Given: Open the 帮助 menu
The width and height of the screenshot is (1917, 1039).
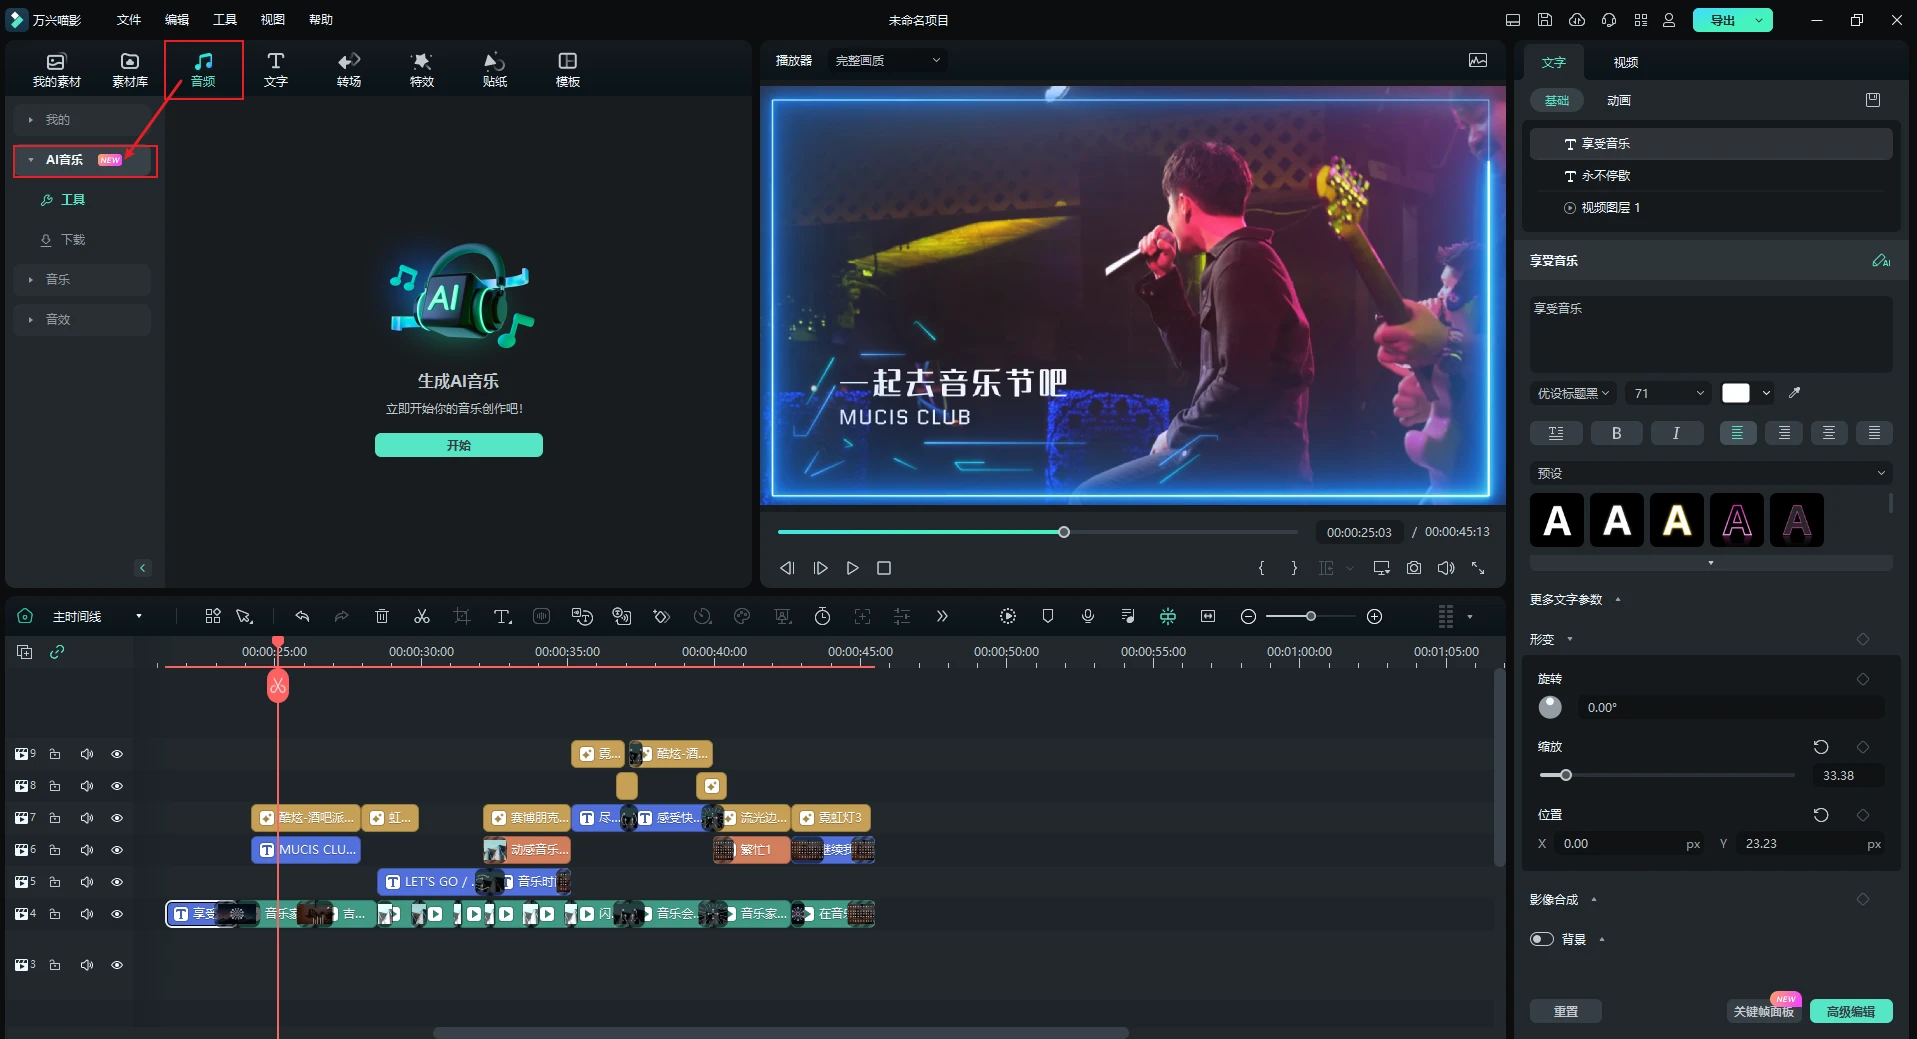Looking at the screenshot, I should 321,20.
